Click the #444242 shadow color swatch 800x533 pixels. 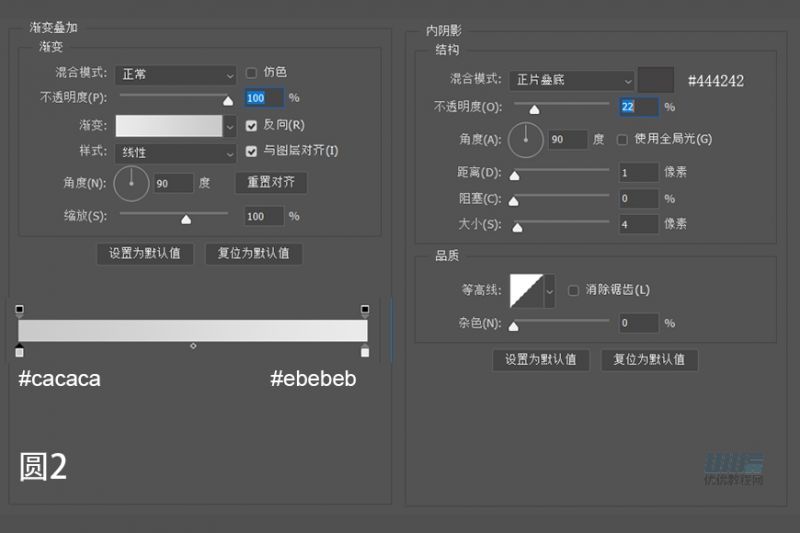coord(657,80)
